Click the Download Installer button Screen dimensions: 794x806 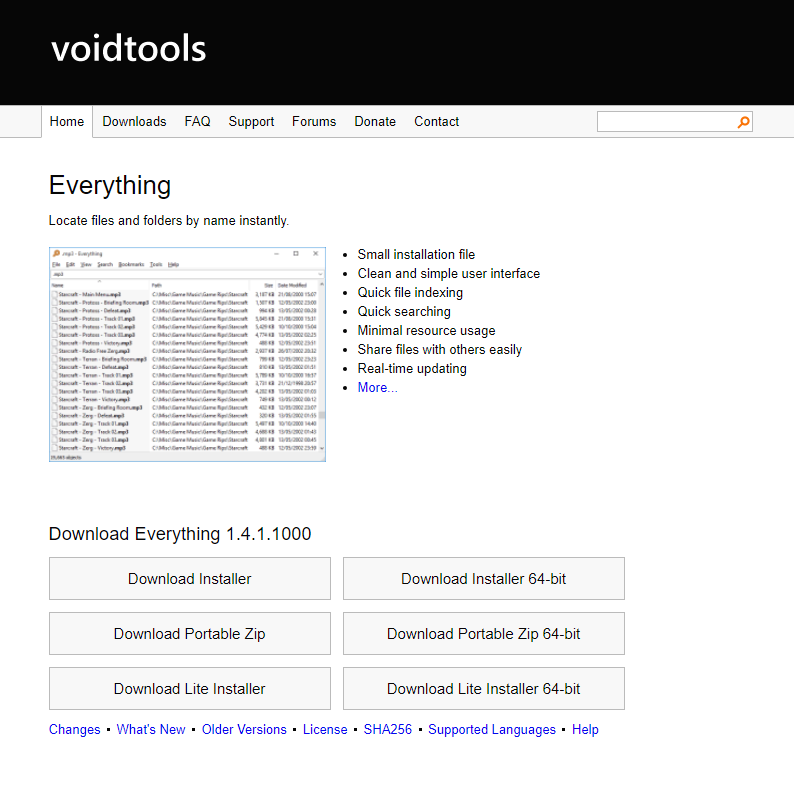[x=190, y=578]
